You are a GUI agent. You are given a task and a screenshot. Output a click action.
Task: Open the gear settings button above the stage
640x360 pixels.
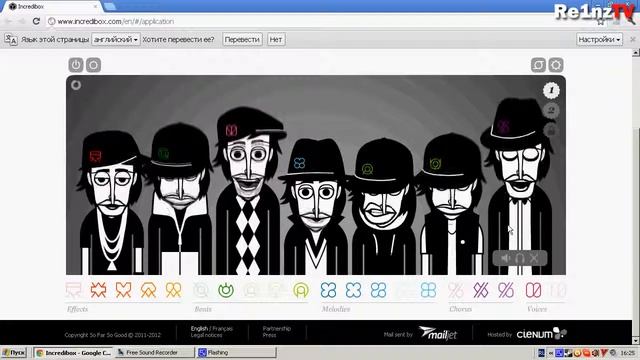pyautogui.click(x=556, y=65)
